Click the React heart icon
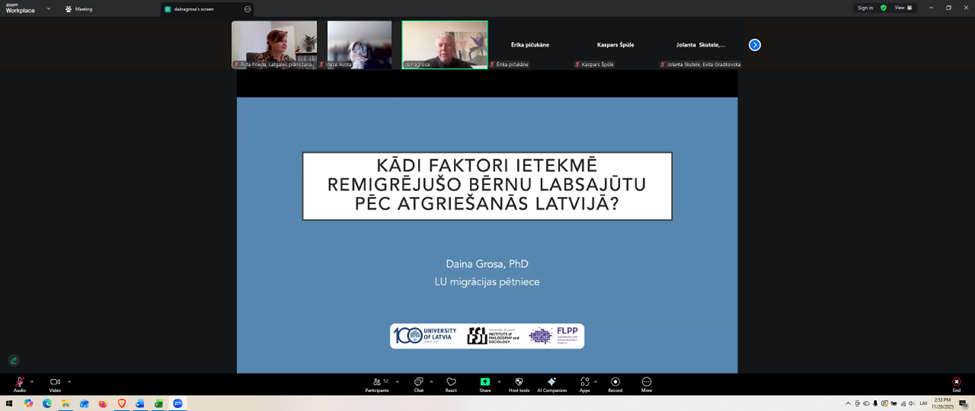The height and width of the screenshot is (411, 975). click(451, 383)
